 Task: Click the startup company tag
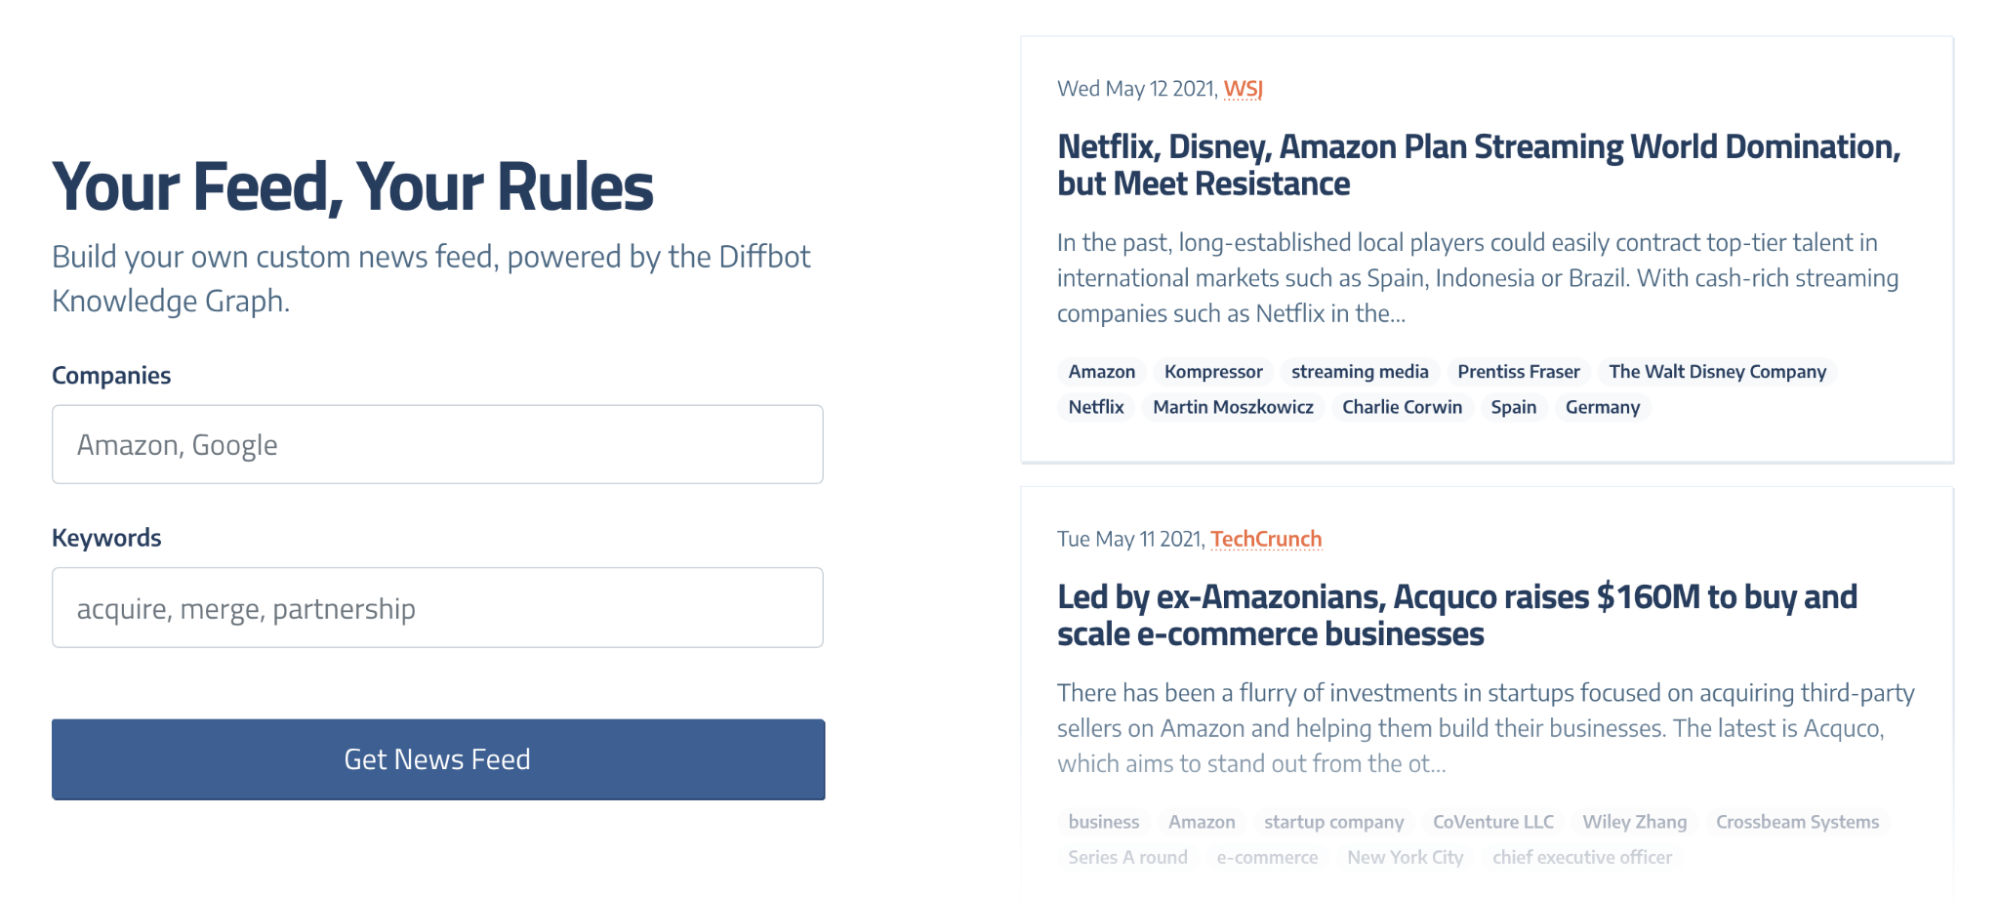click(x=1333, y=822)
